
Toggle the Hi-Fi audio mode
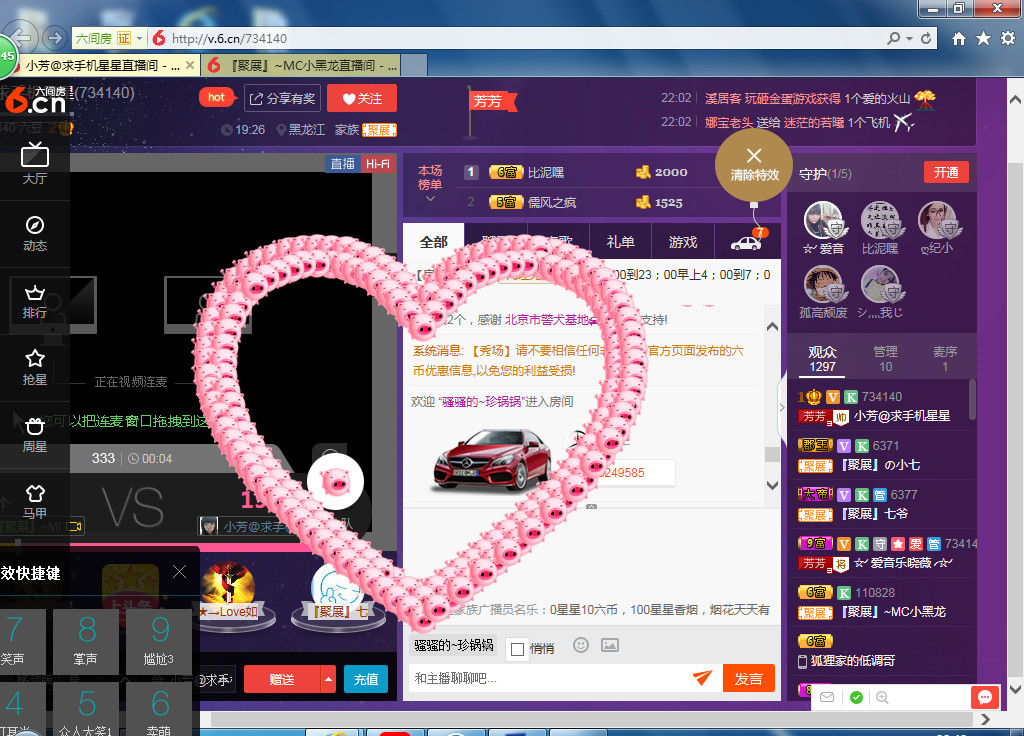pyautogui.click(x=377, y=164)
